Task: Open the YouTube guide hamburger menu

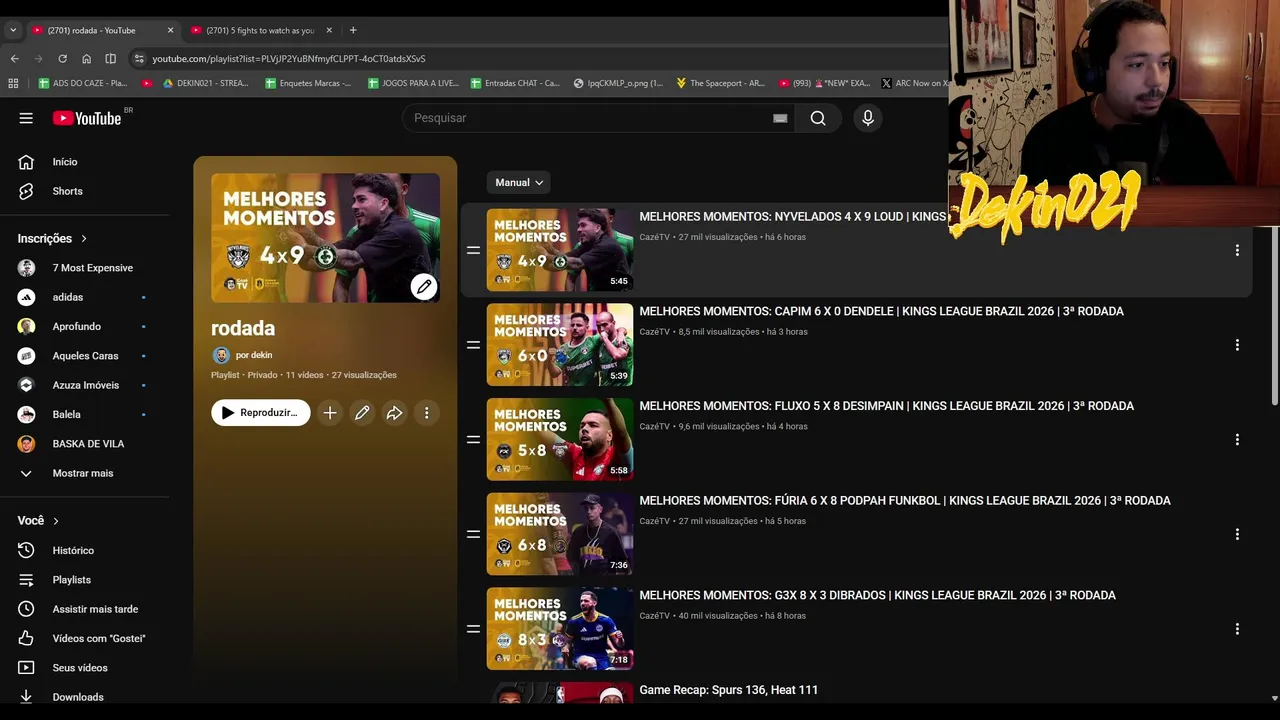Action: 26,118
